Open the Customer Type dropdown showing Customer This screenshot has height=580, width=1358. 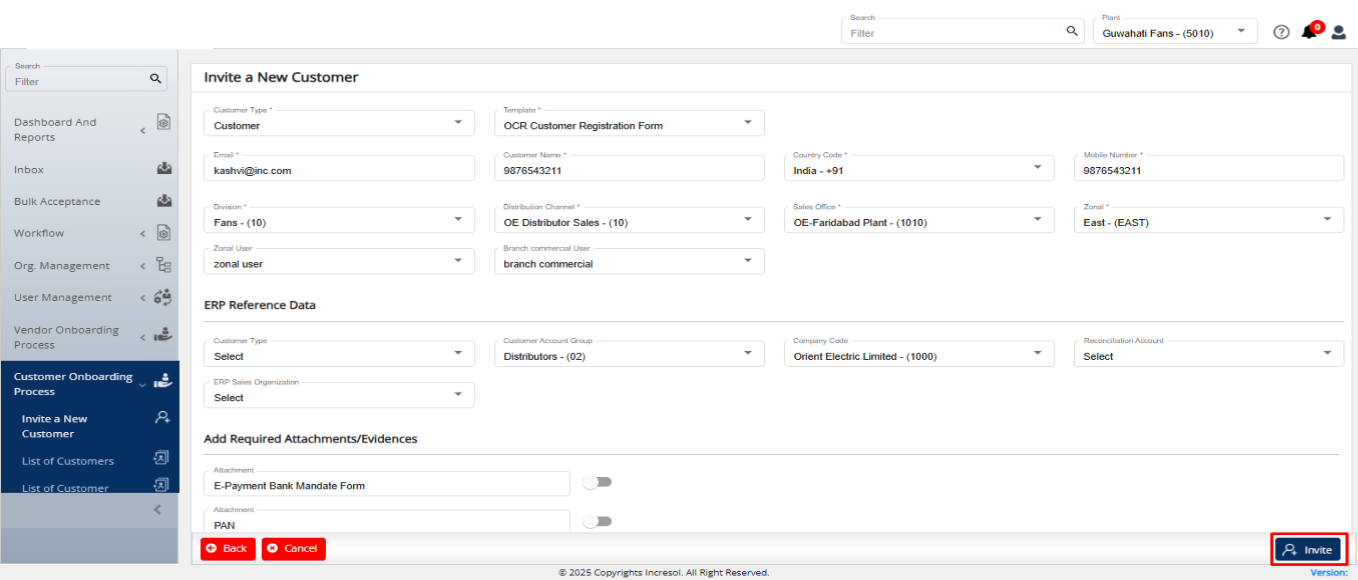338,124
